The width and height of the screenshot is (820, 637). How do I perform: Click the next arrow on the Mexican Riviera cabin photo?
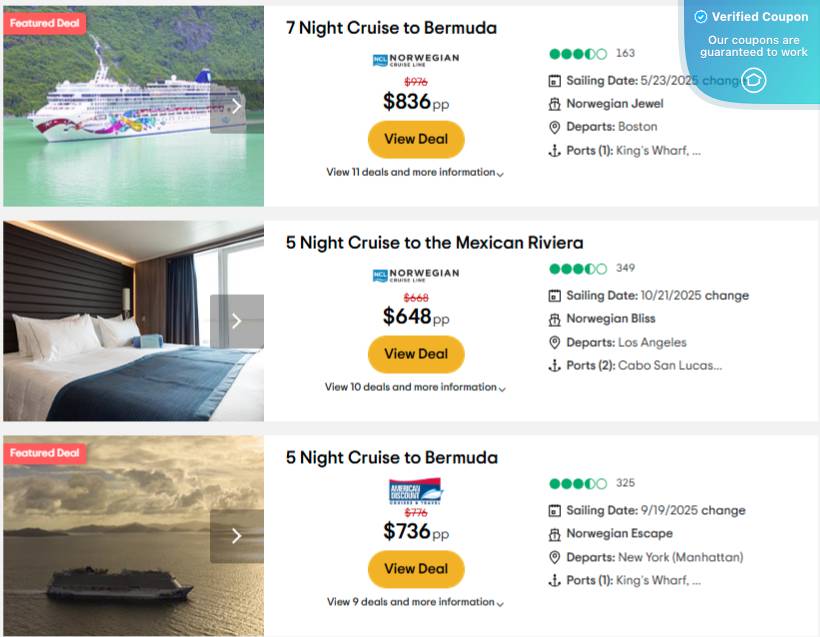pos(237,320)
